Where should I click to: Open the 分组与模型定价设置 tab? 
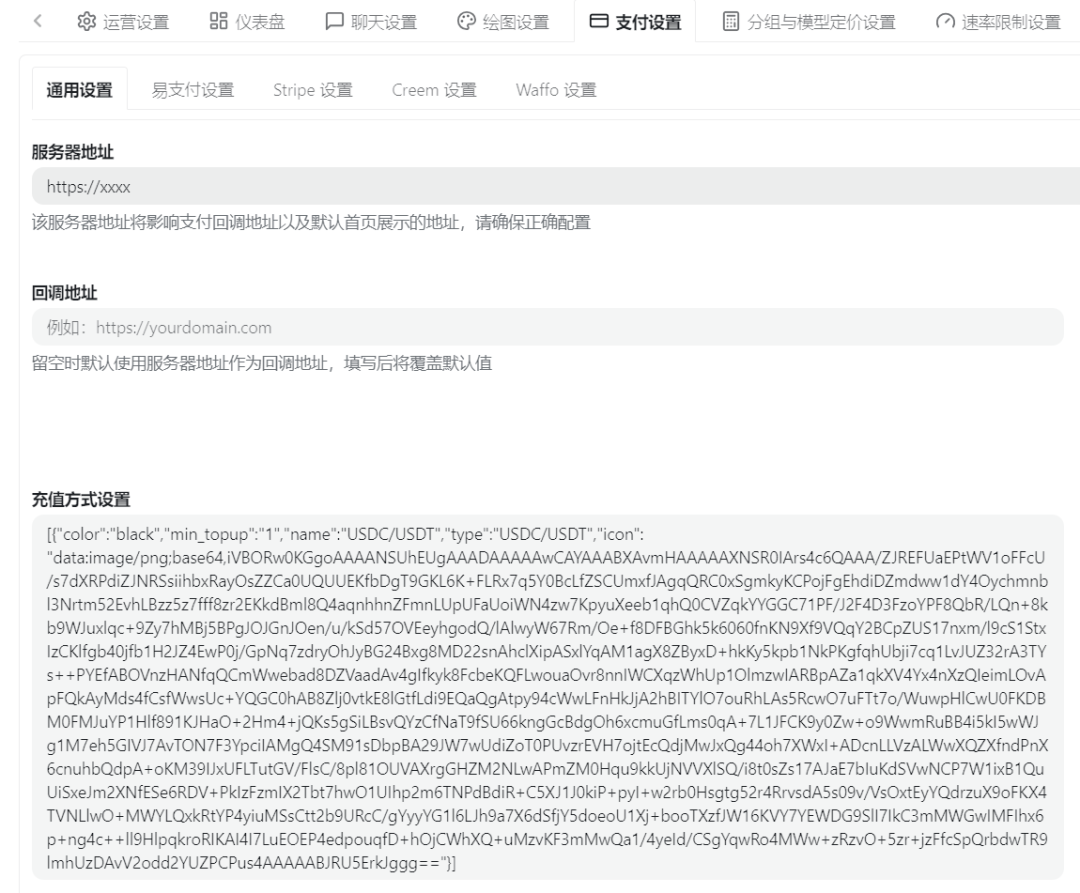(x=809, y=22)
